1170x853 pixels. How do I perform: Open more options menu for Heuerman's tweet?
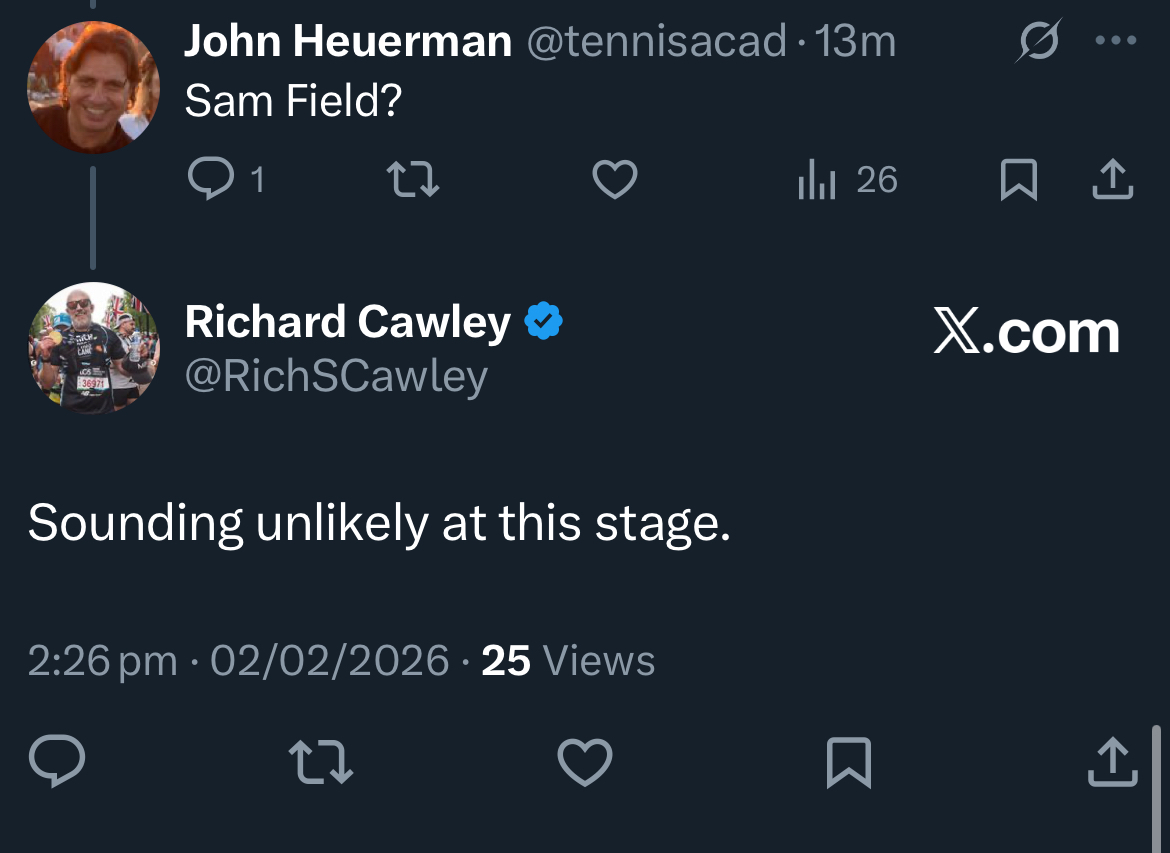[1116, 42]
